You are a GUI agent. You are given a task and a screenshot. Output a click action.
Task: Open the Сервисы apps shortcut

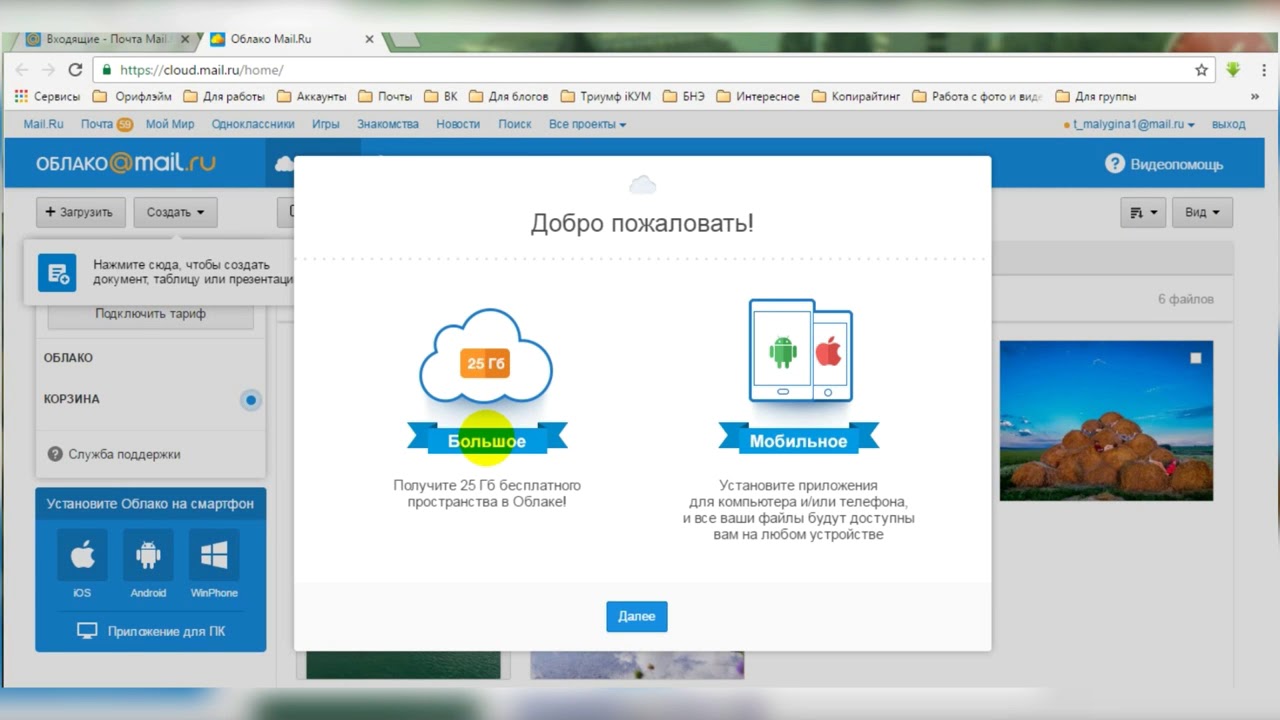48,97
